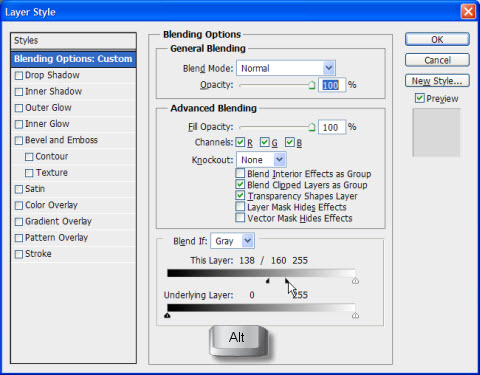Toggle Transparency Shapes Layer checkbox

coord(240,195)
